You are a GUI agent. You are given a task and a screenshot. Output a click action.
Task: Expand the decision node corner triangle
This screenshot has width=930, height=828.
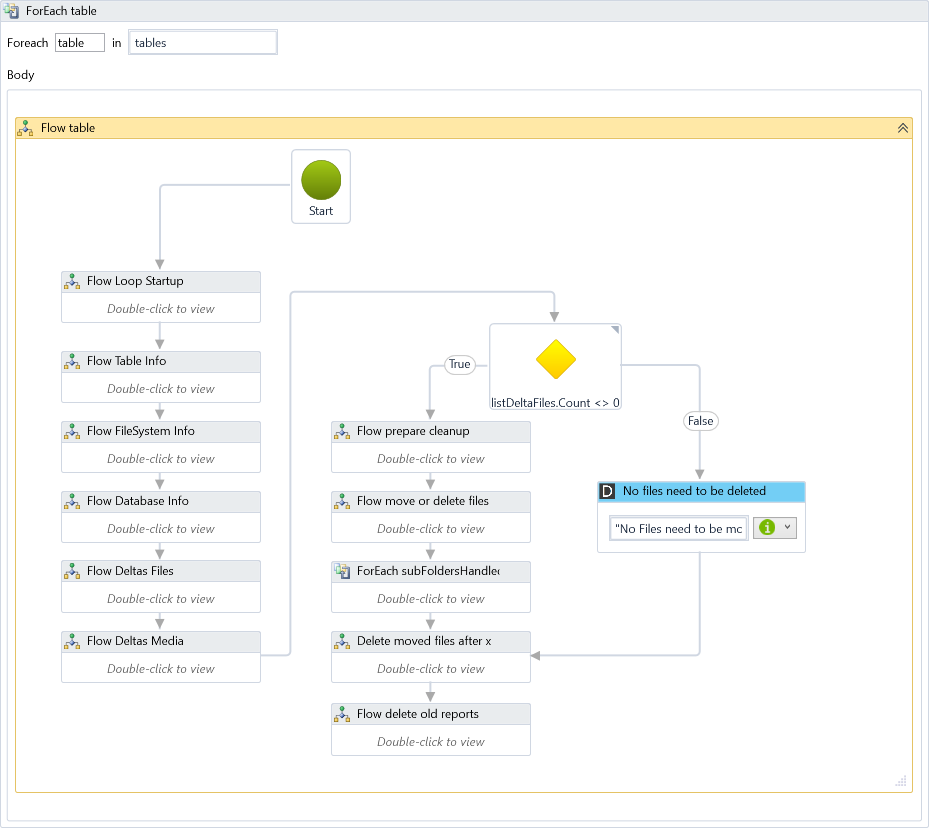click(x=615, y=330)
